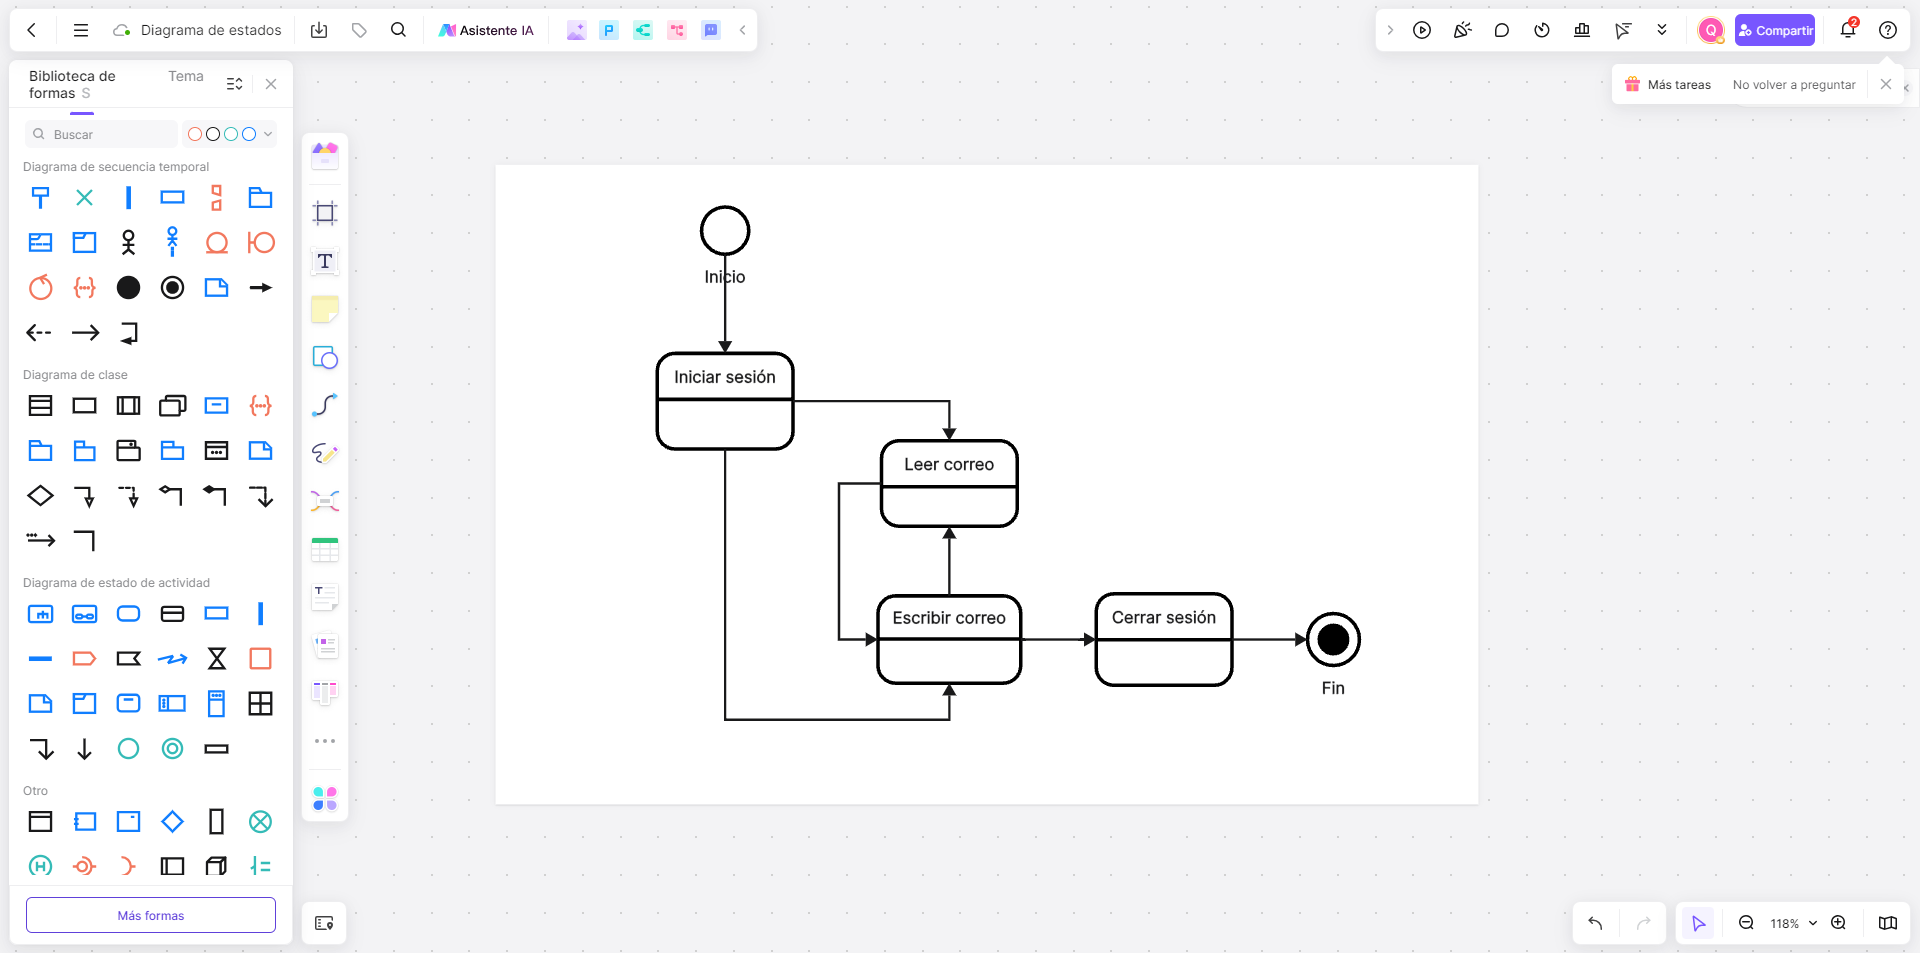Click the export/download icon
The width and height of the screenshot is (1920, 953).
319,30
